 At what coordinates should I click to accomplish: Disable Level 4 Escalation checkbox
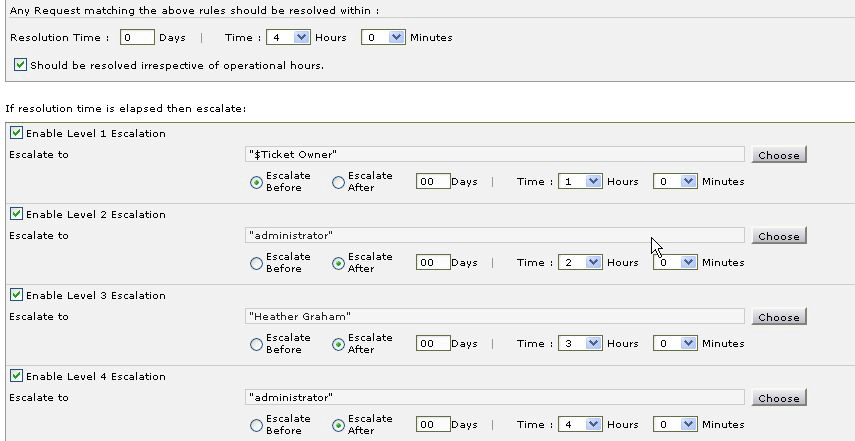[16, 376]
